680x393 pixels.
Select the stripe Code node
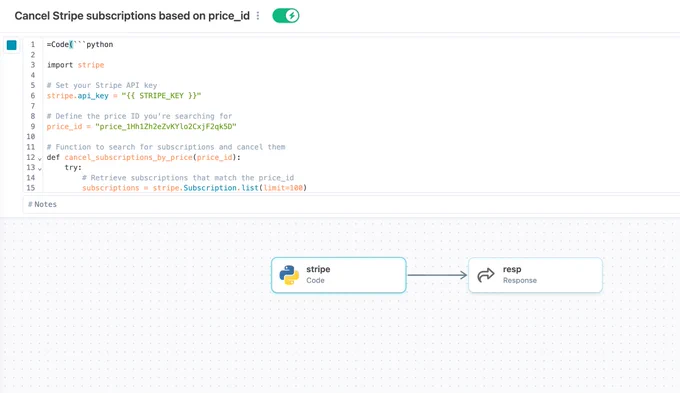coord(339,275)
